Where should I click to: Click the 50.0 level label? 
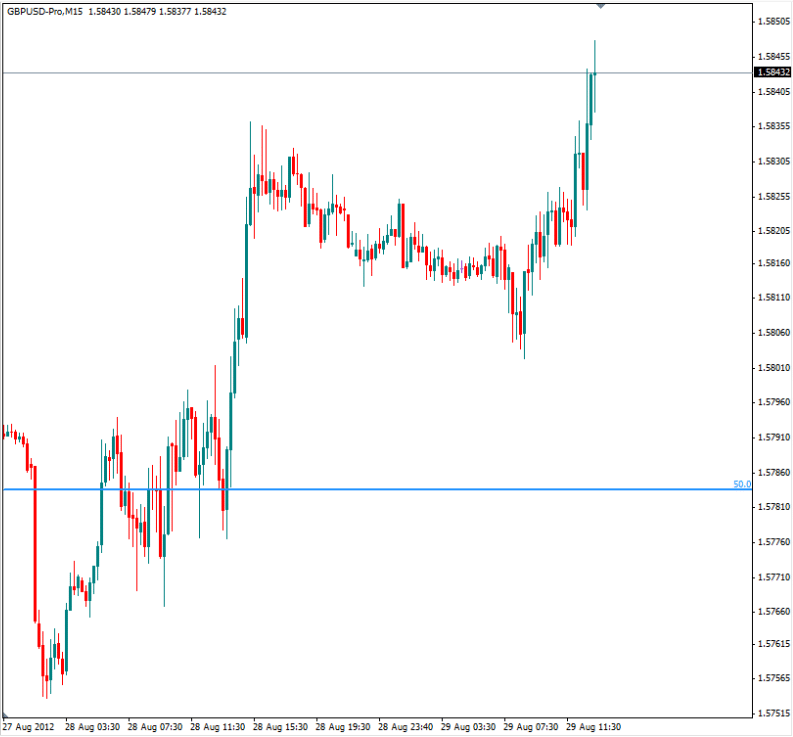[741, 484]
